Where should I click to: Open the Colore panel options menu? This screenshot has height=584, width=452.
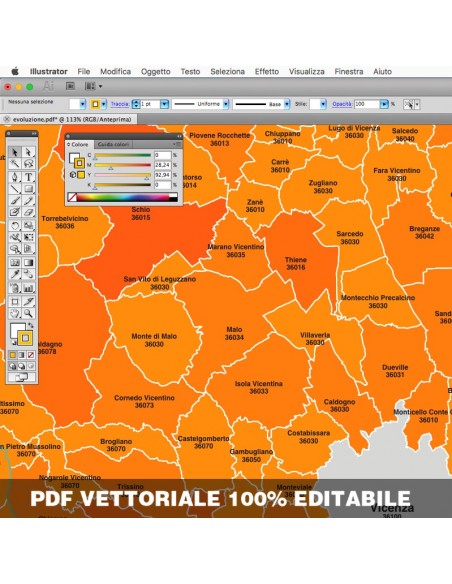pos(177,144)
